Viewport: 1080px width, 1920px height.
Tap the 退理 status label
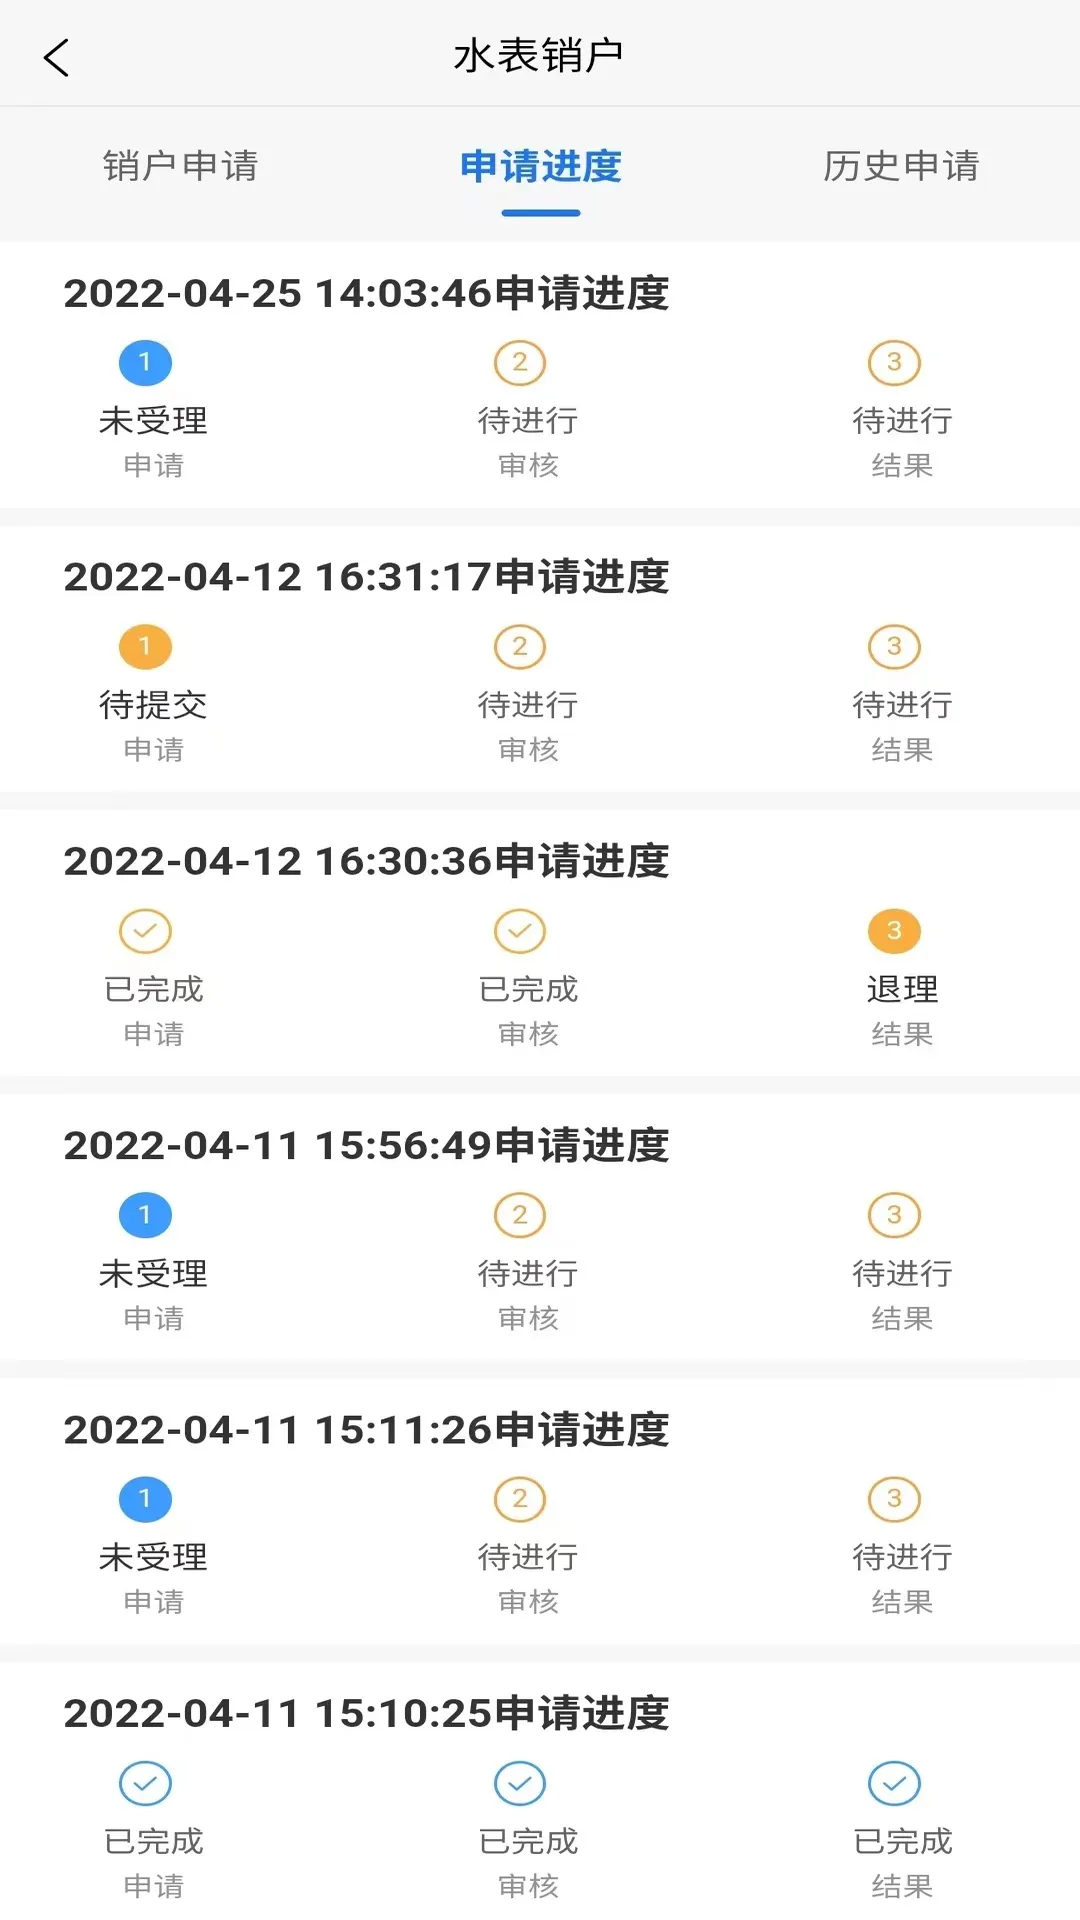(902, 989)
